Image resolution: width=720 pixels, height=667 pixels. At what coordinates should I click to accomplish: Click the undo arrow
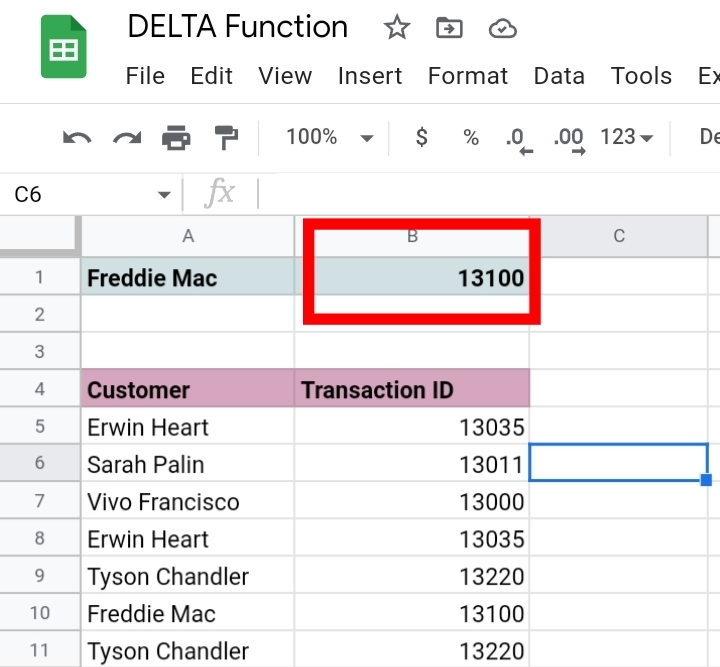coord(77,137)
